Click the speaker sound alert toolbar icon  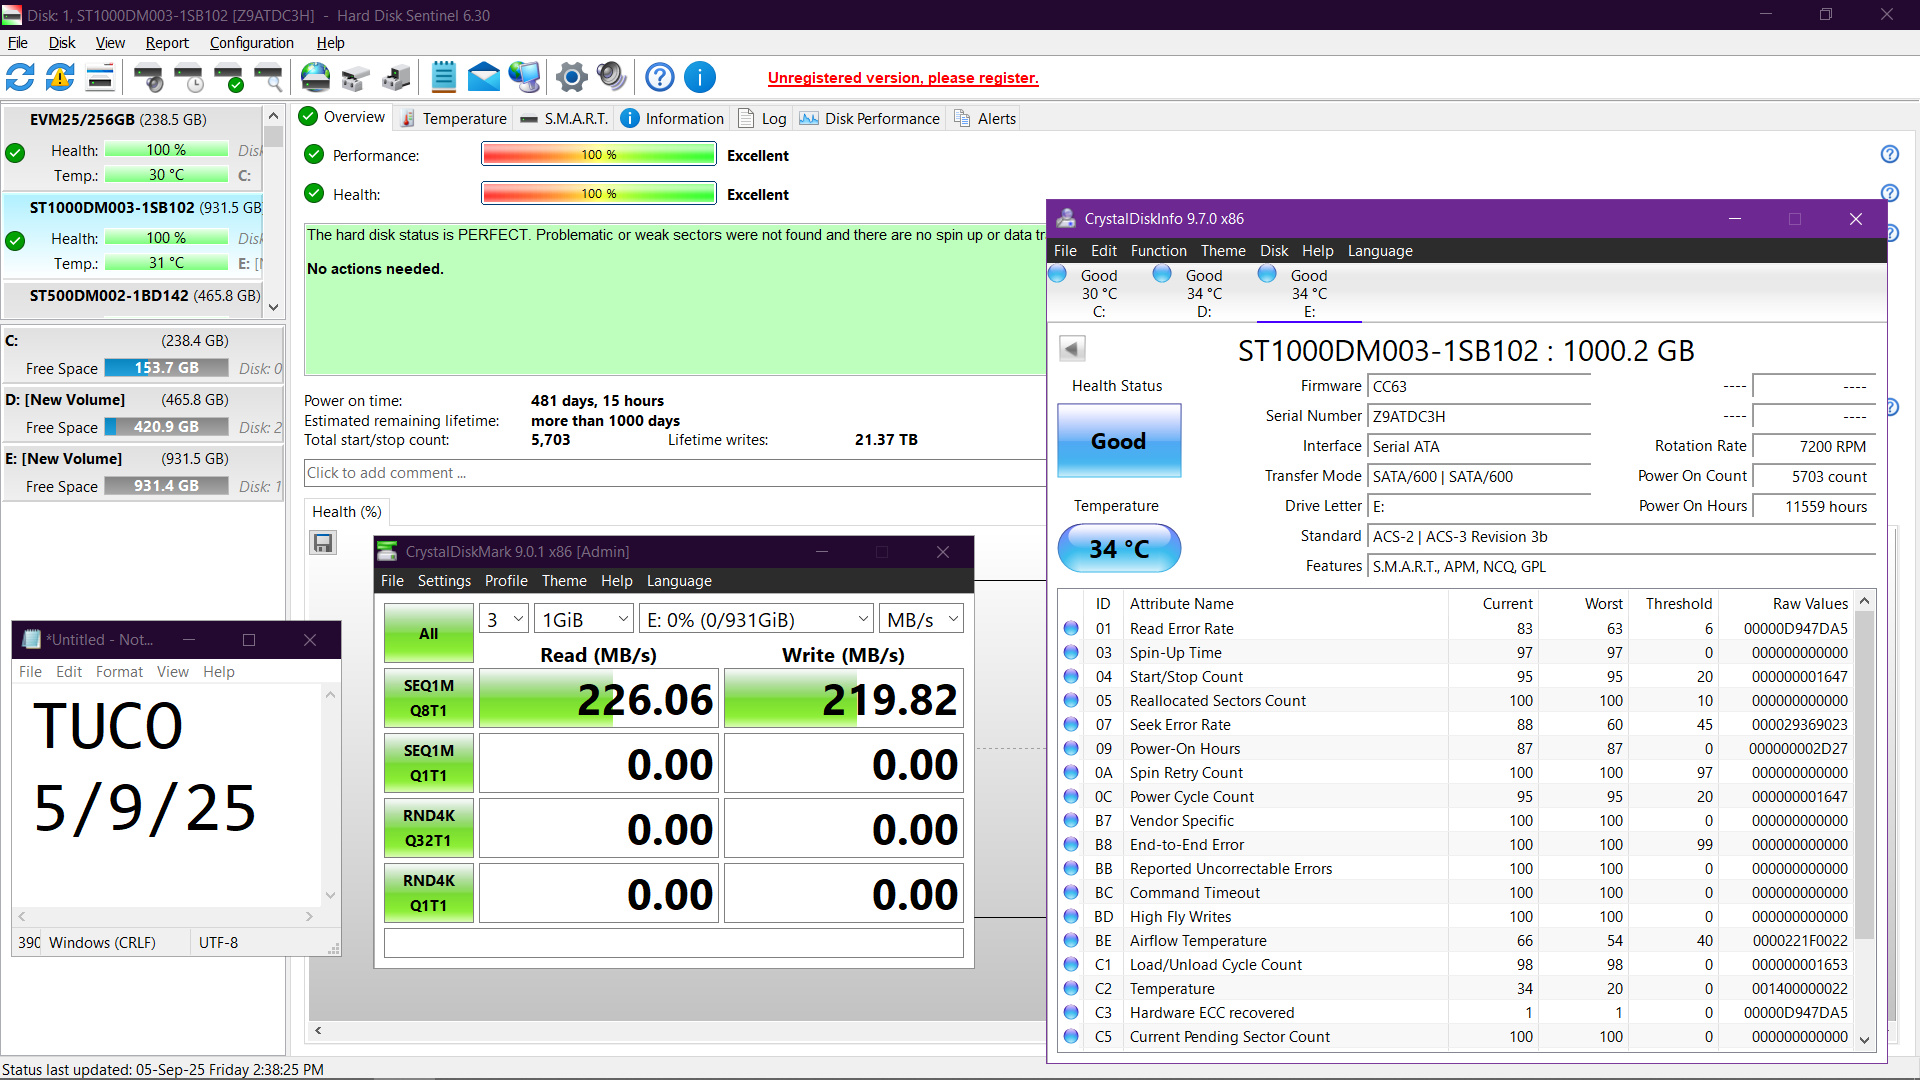coord(611,77)
